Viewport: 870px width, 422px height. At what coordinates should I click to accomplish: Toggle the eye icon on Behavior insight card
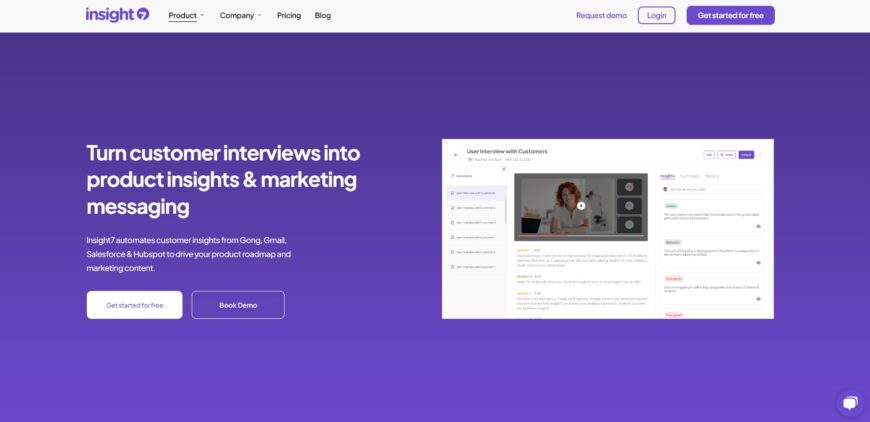pos(758,263)
